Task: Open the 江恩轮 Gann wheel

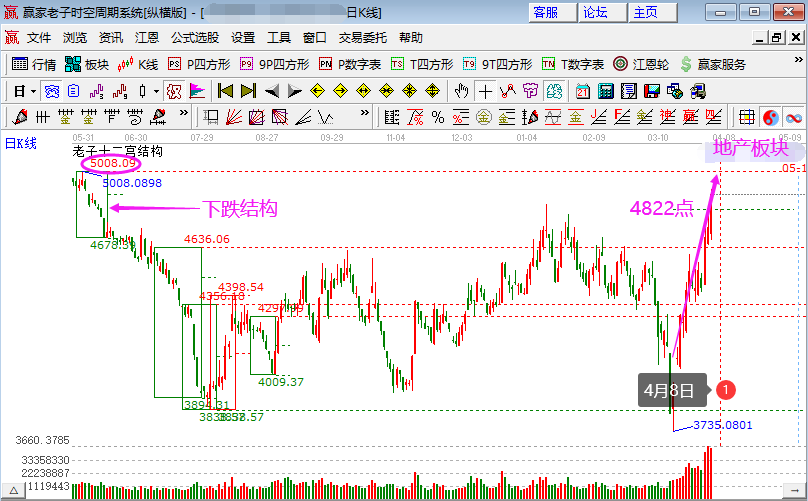Action: point(641,64)
